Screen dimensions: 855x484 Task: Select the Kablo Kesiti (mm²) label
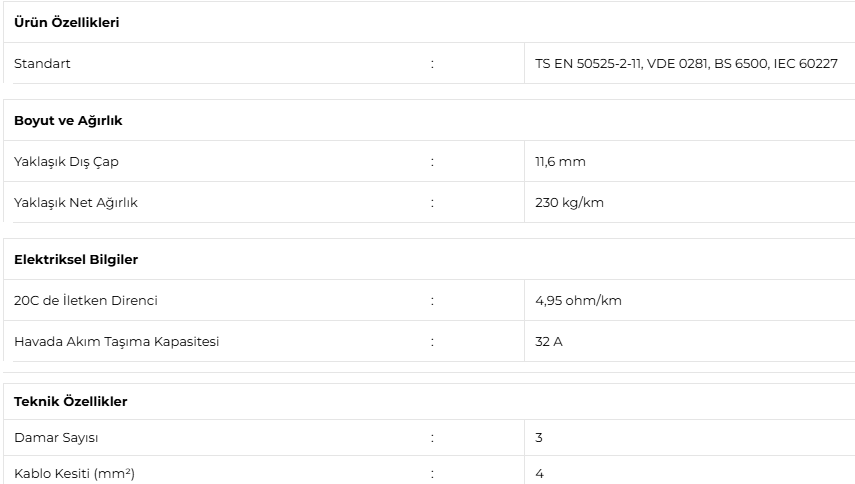click(x=74, y=474)
